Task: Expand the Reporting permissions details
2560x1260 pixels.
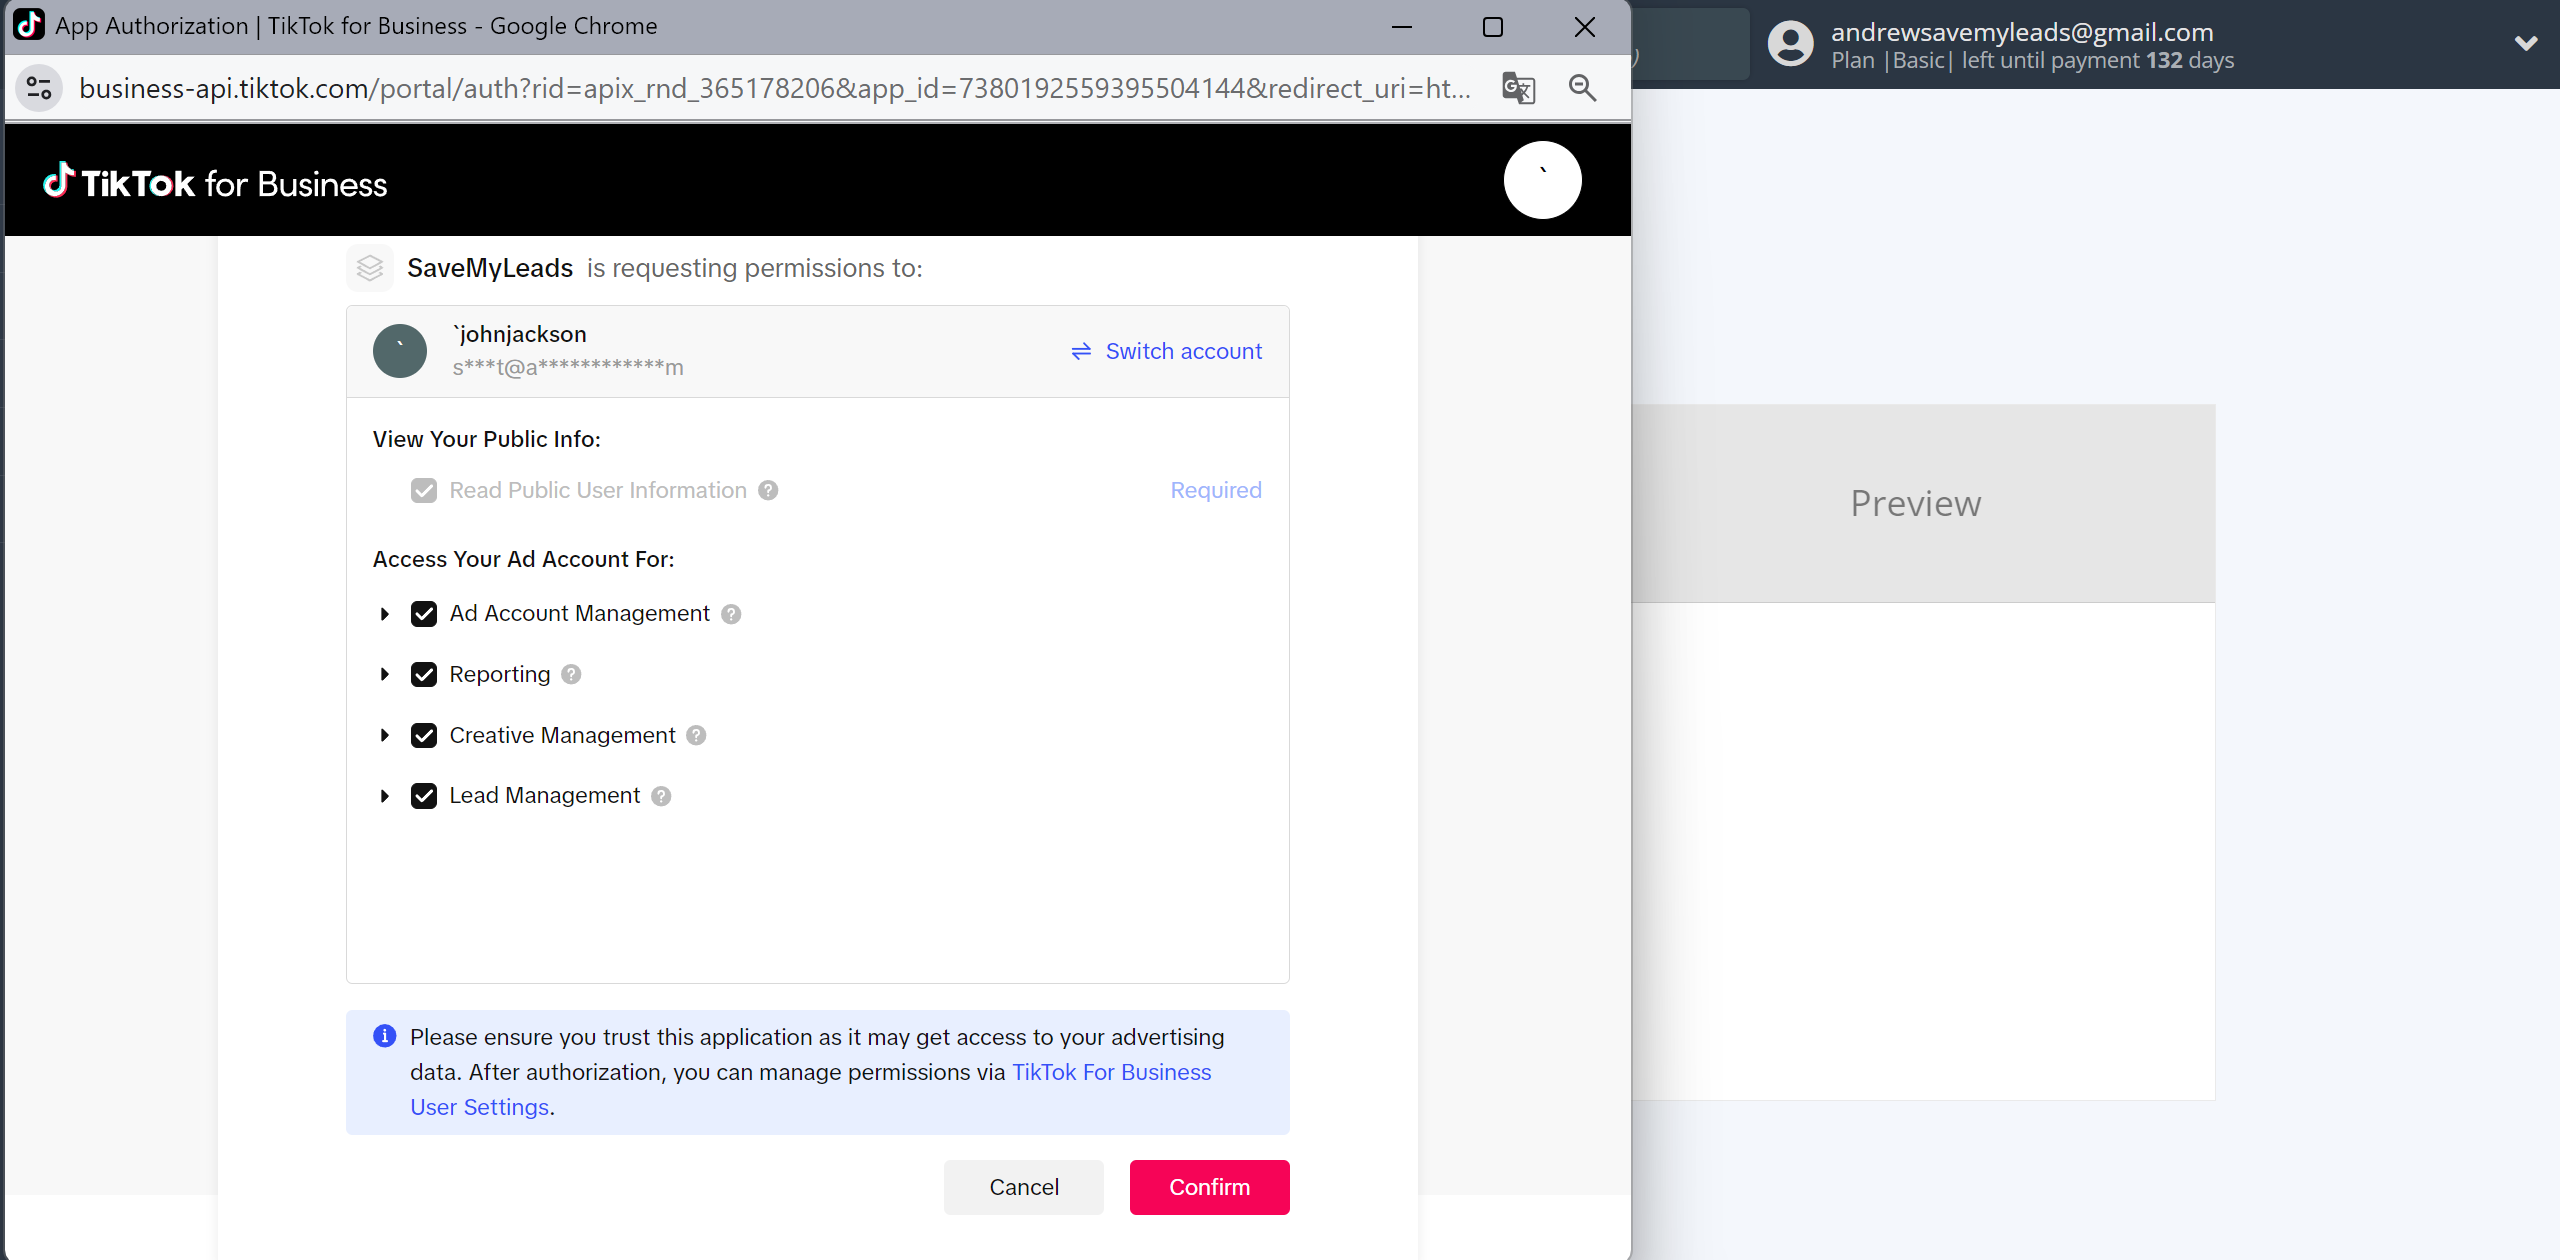Action: 382,672
